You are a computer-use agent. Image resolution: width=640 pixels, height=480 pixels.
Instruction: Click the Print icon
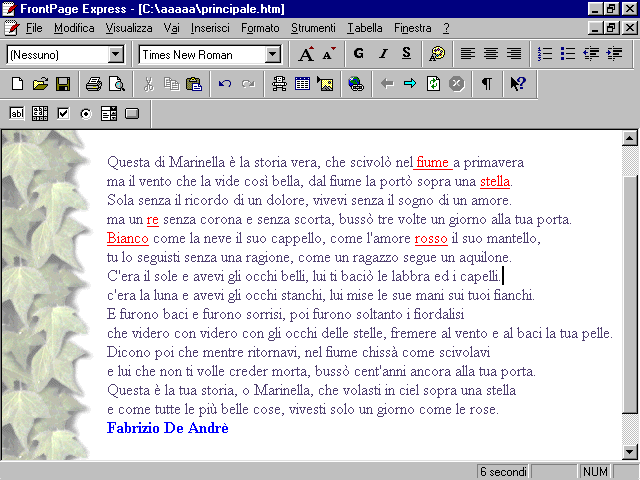click(94, 84)
